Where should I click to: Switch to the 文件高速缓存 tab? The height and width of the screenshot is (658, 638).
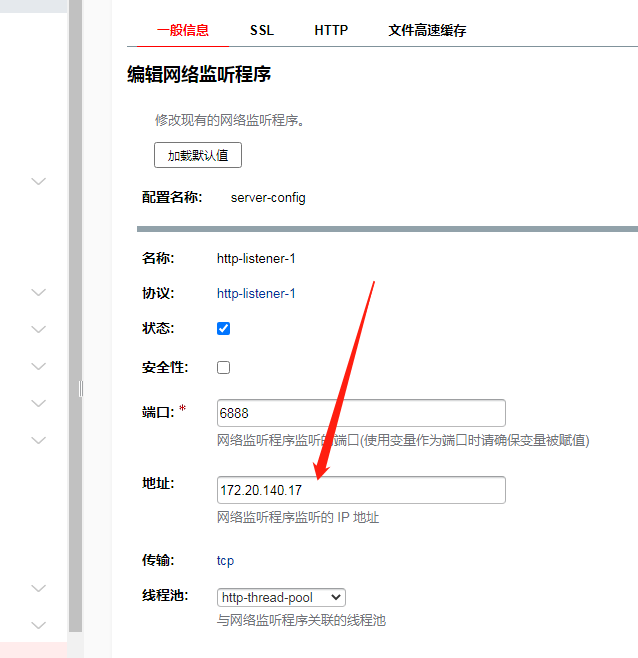coord(427,30)
